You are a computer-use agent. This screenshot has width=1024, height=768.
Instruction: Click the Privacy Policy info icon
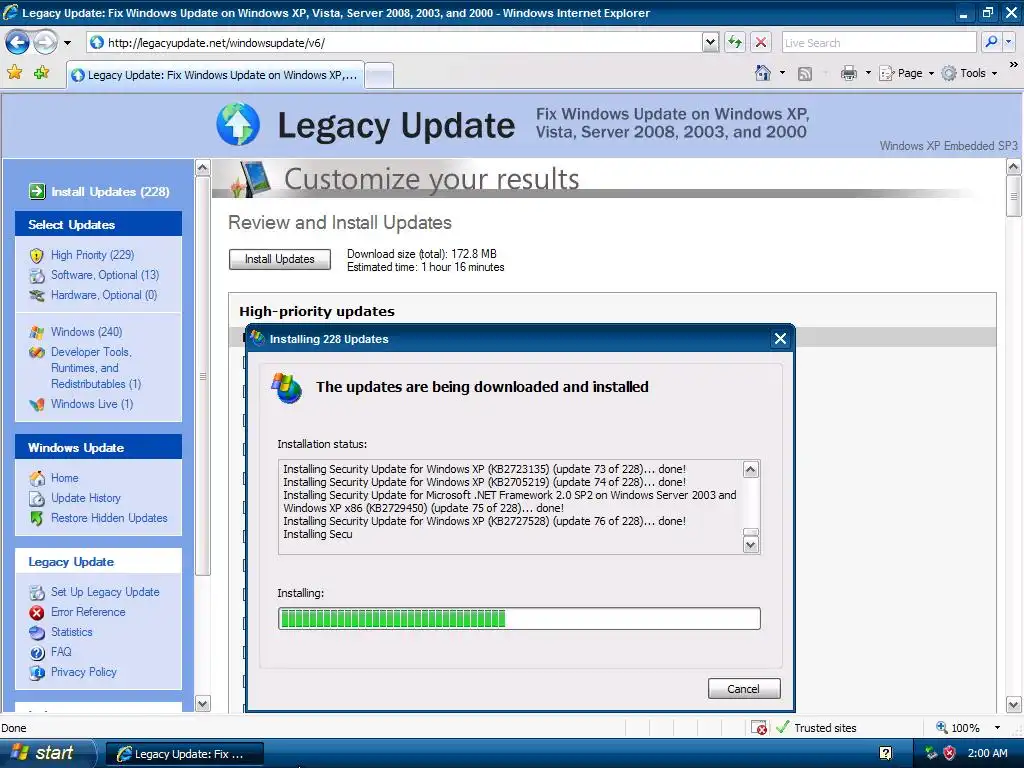click(37, 673)
